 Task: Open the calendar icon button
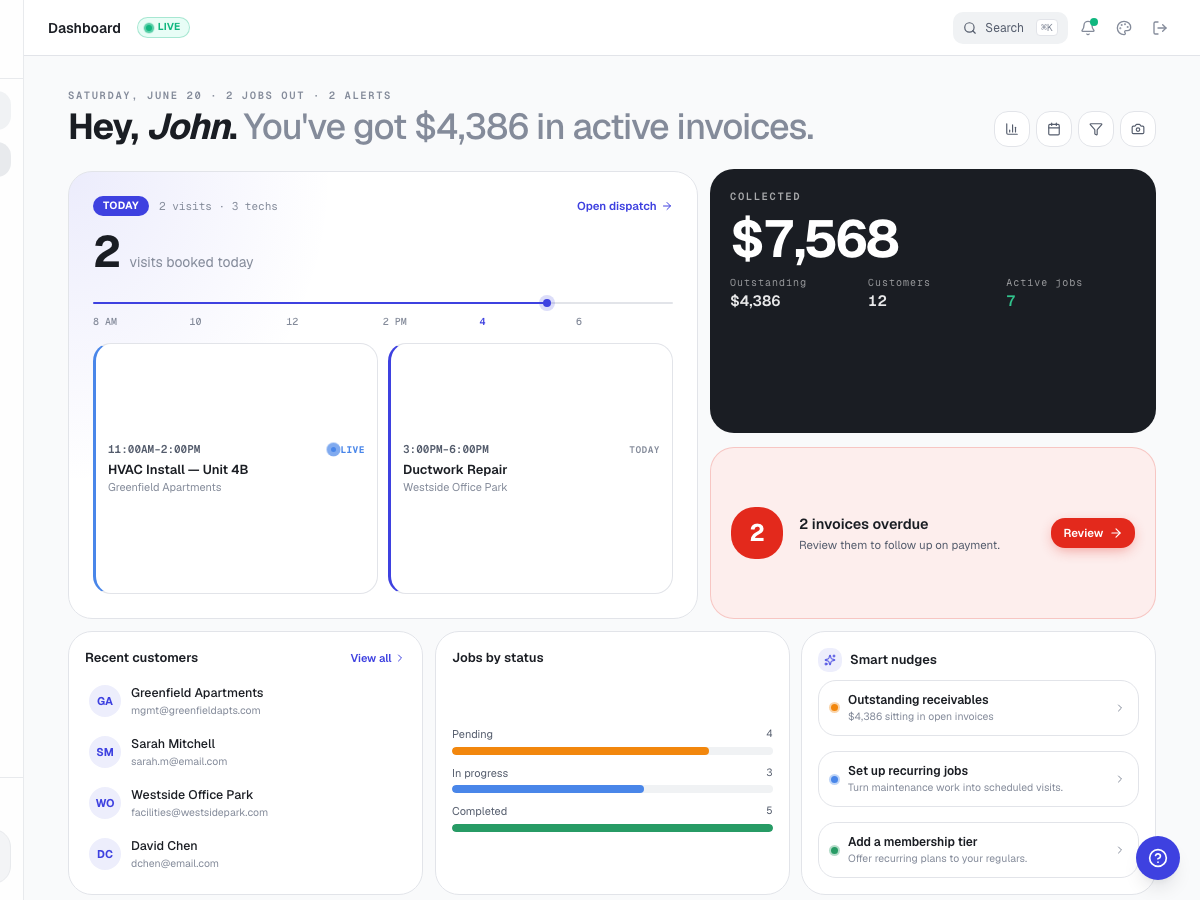coord(1054,129)
